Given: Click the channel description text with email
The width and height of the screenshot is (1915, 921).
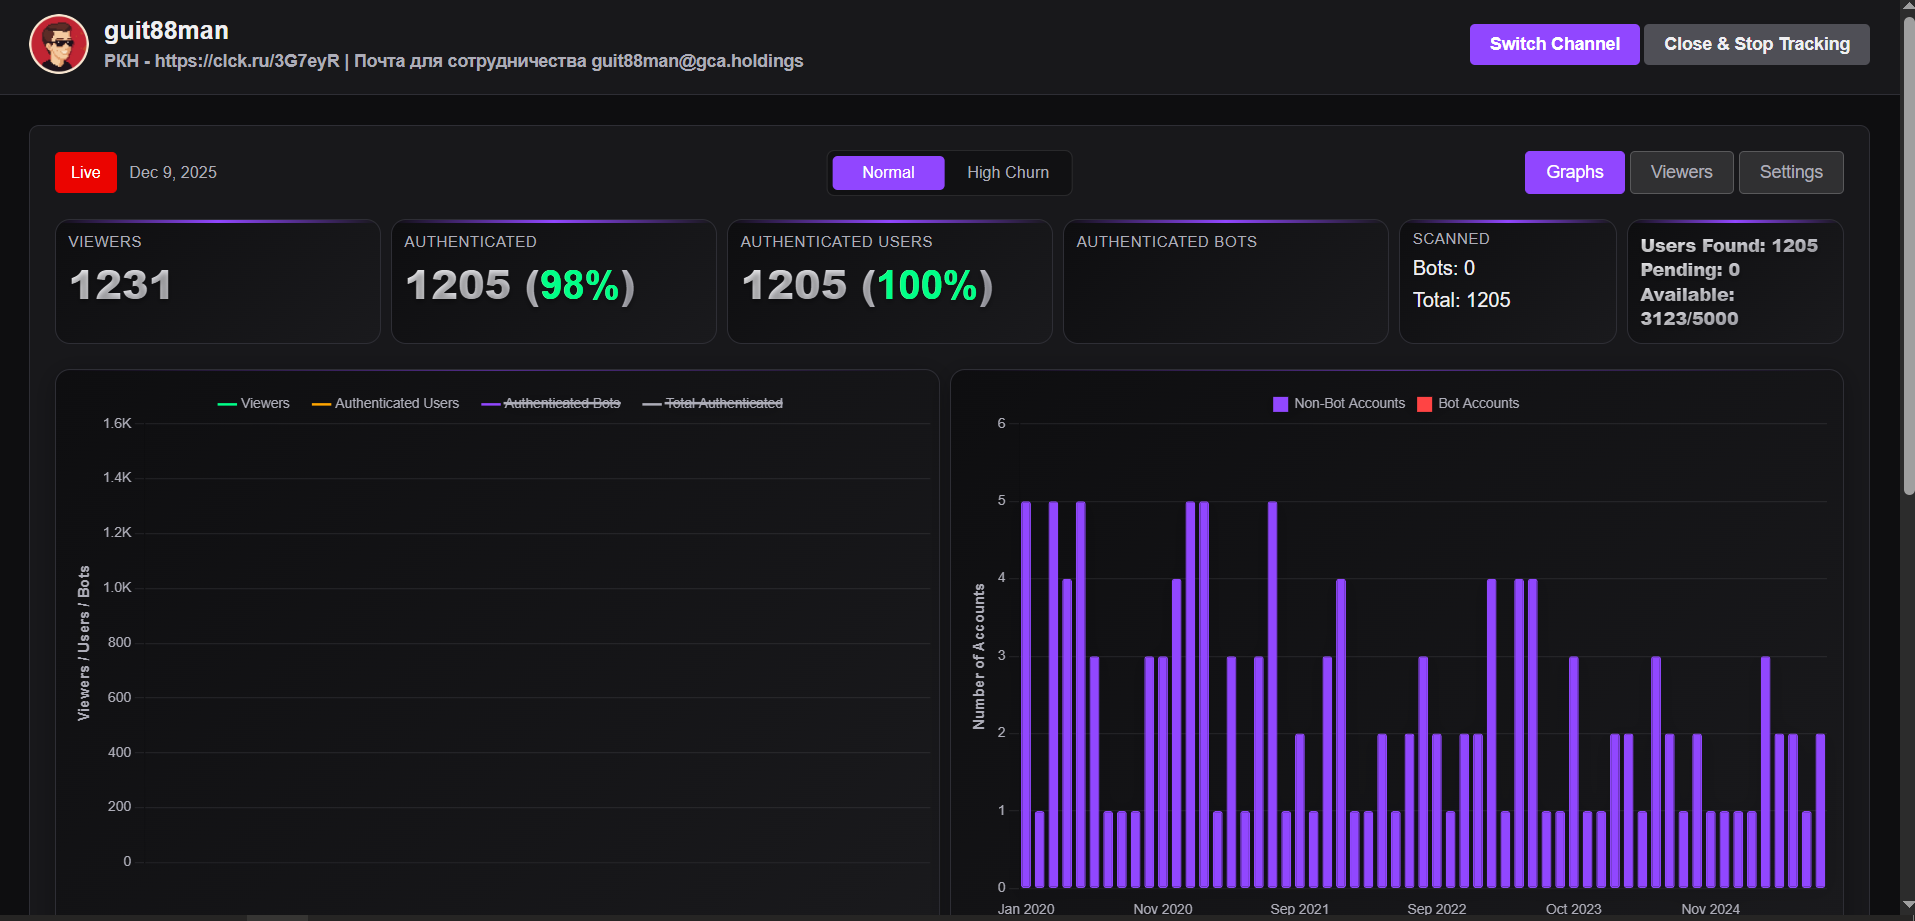Looking at the screenshot, I should (454, 61).
